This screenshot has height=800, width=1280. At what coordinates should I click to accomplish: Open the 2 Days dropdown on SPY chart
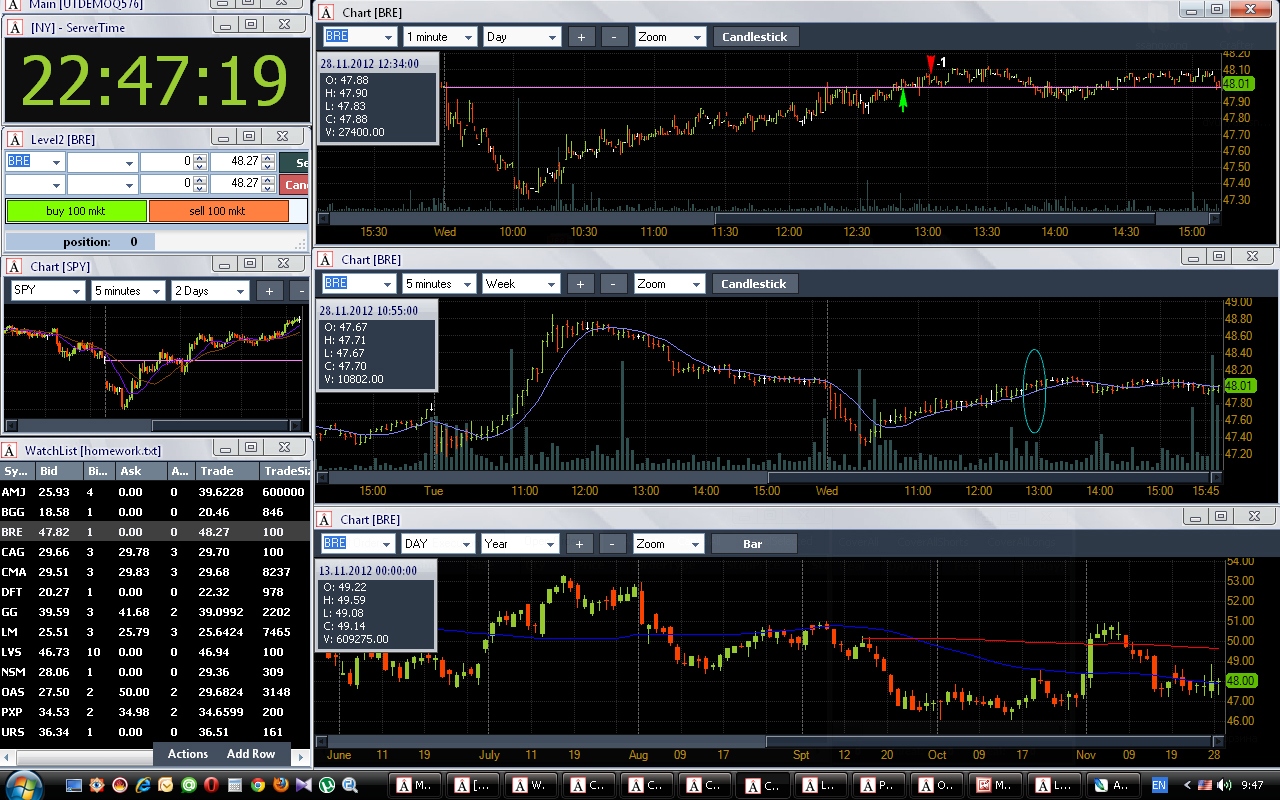(210, 291)
